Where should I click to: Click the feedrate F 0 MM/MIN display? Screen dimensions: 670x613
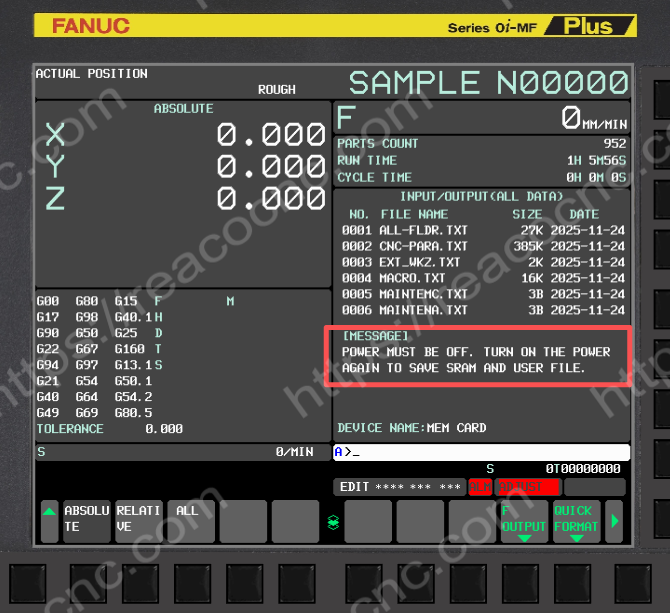[x=482, y=118]
